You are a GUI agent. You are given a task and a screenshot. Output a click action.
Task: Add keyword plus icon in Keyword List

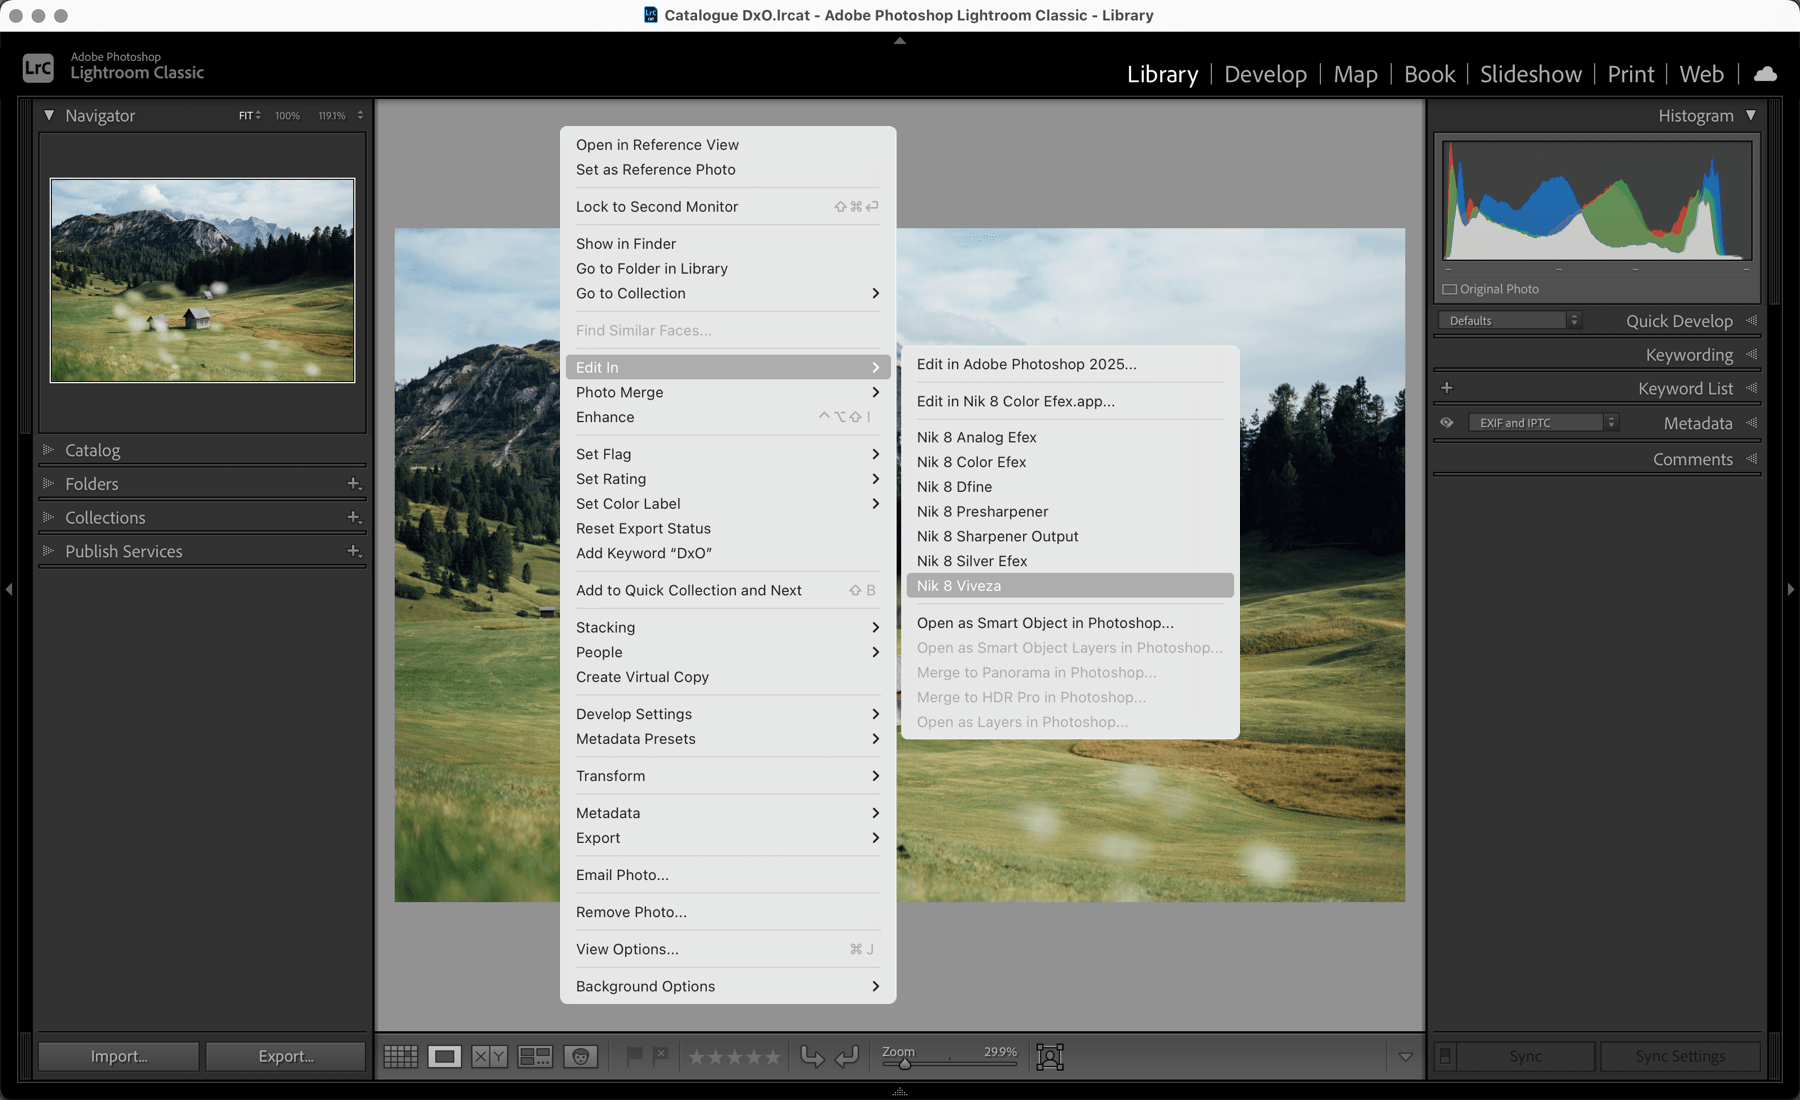(1447, 388)
